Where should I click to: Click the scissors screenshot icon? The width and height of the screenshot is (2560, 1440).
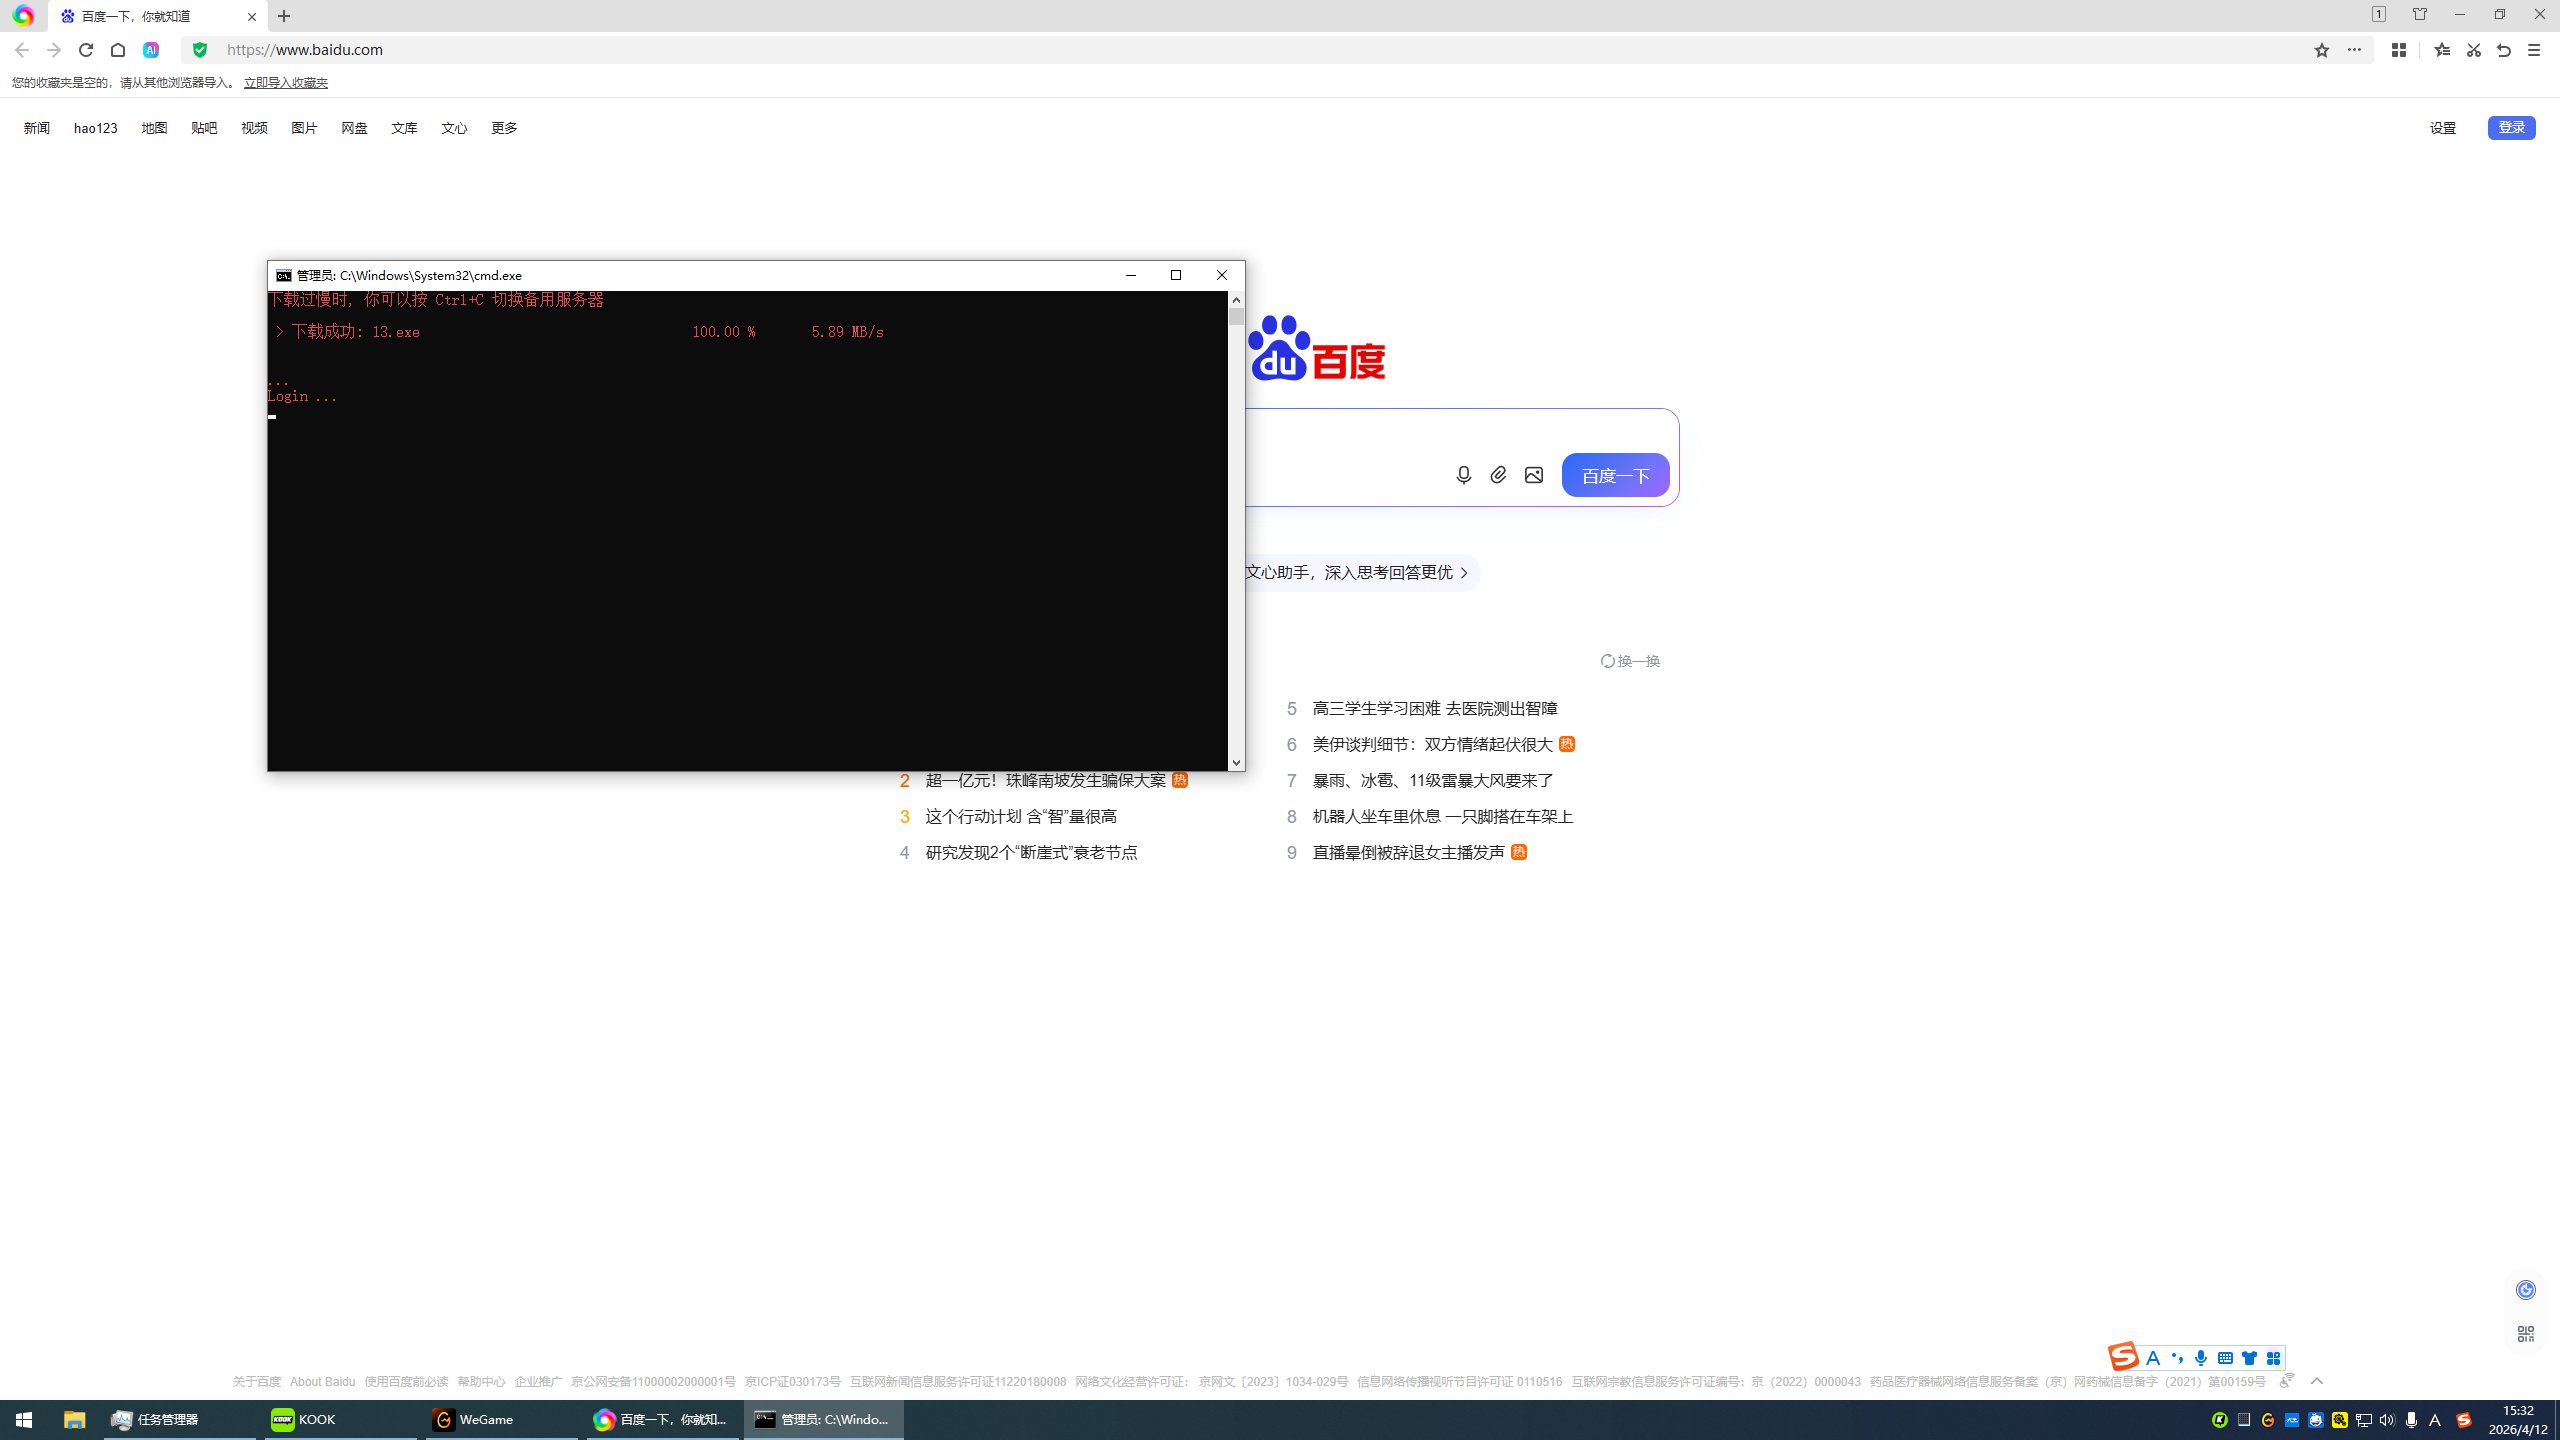2473,50
